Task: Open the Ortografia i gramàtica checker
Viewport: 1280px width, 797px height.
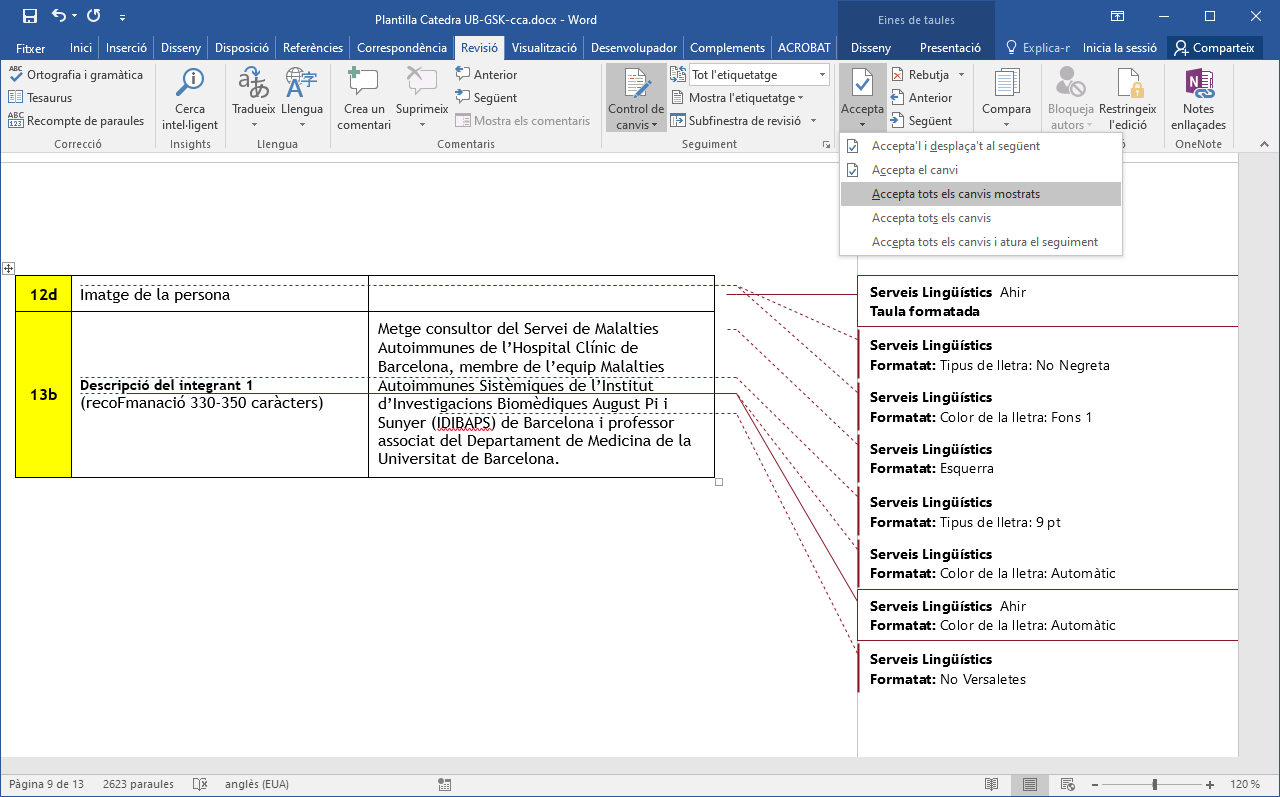Action: click(x=76, y=75)
